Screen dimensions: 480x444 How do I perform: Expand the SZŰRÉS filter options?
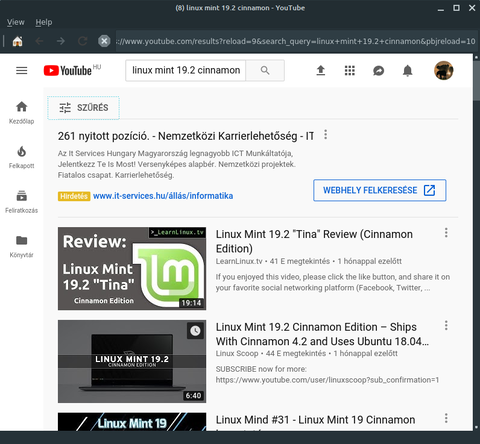pos(83,108)
